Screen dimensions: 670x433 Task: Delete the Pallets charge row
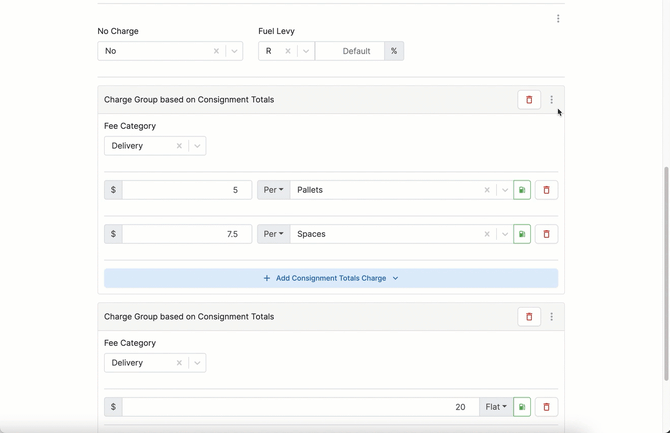(x=546, y=190)
